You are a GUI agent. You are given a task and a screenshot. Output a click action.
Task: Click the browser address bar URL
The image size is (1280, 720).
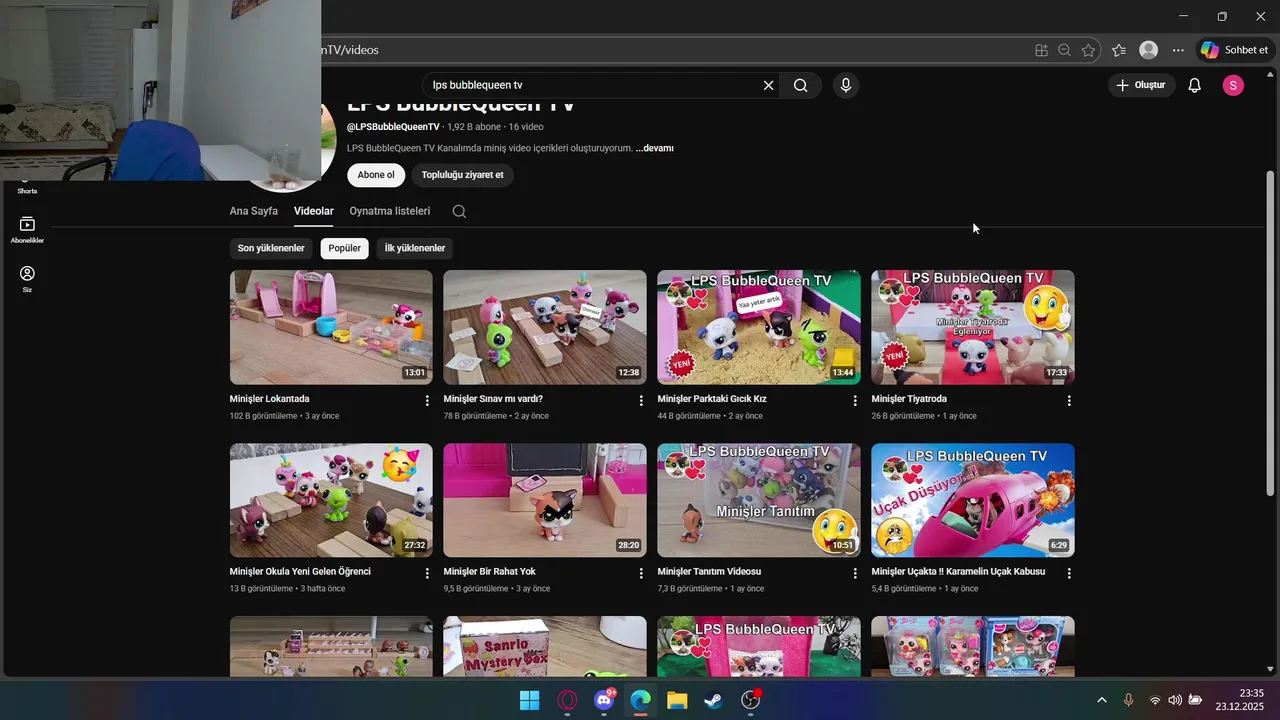click(350, 50)
